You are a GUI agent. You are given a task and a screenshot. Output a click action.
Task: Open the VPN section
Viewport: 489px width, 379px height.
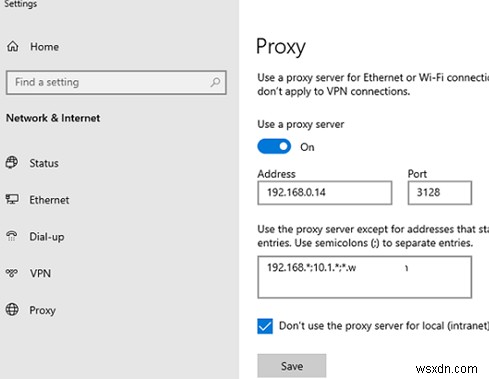40,273
